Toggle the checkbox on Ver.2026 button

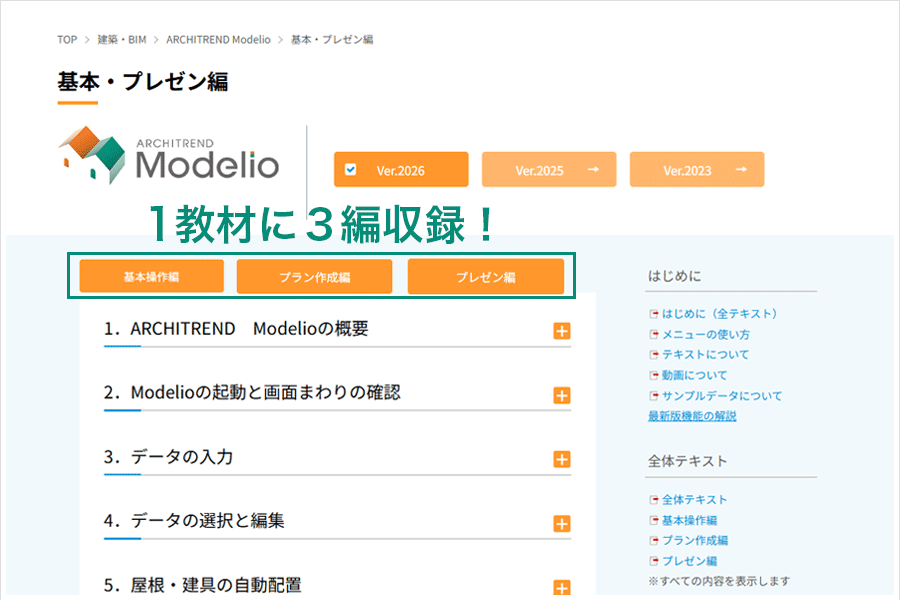click(350, 170)
